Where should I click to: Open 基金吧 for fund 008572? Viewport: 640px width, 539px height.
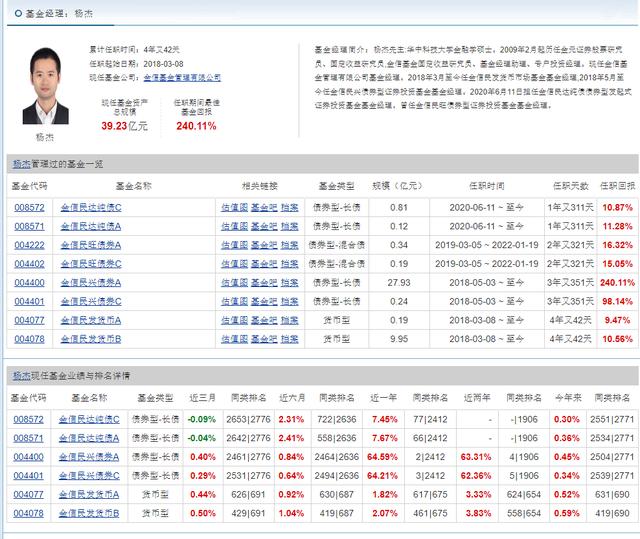click(264, 208)
